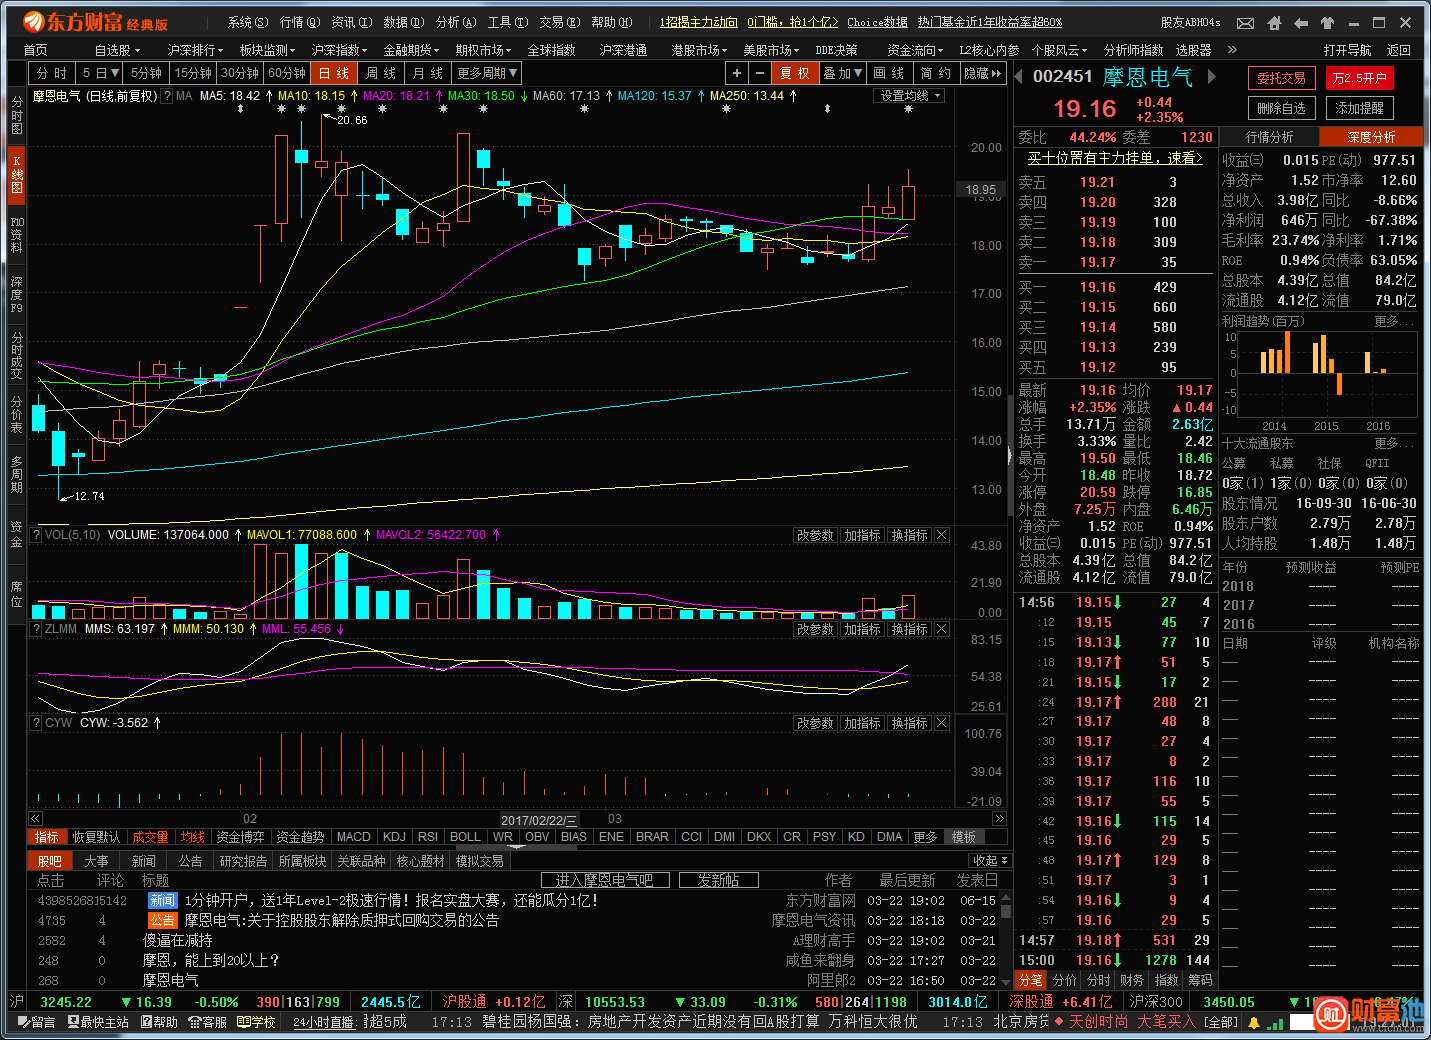This screenshot has height=1040, width=1431.
Task: Toggle 成交量 volume indicator
Action: [x=150, y=837]
